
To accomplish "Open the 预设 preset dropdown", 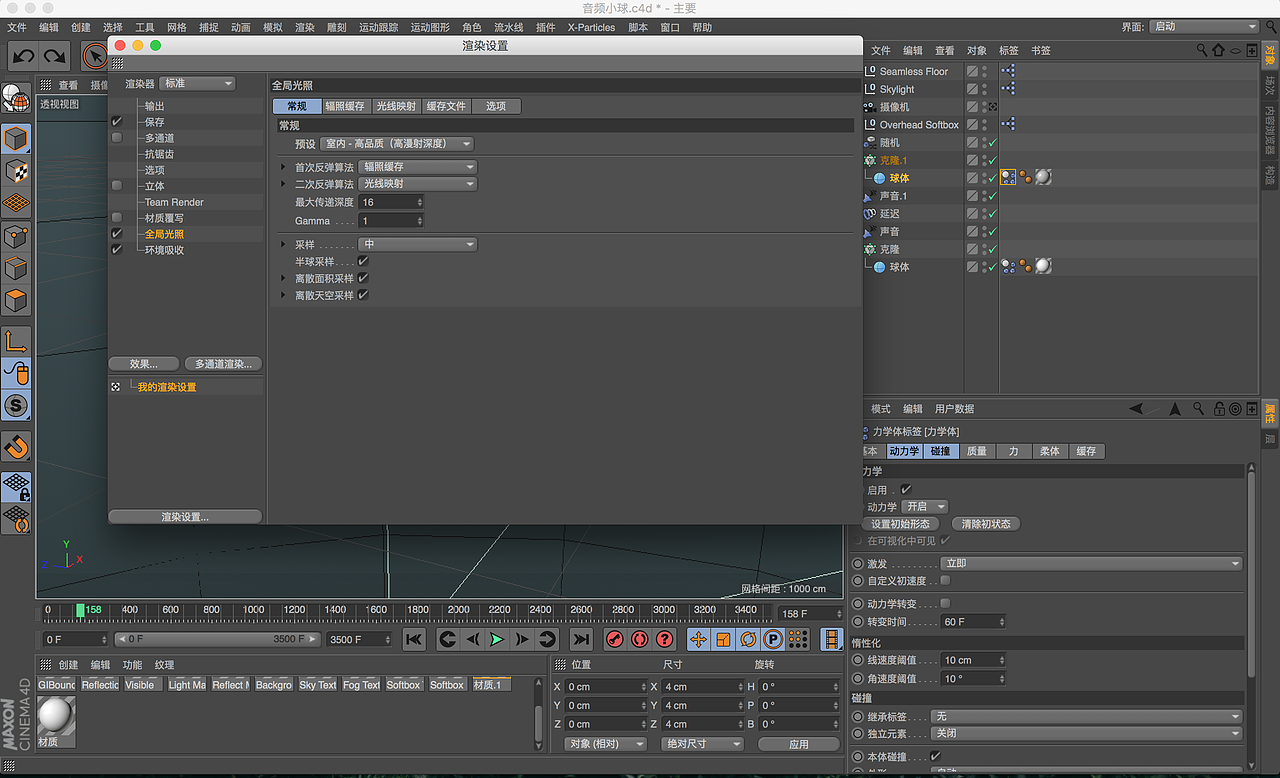I will (397, 144).
